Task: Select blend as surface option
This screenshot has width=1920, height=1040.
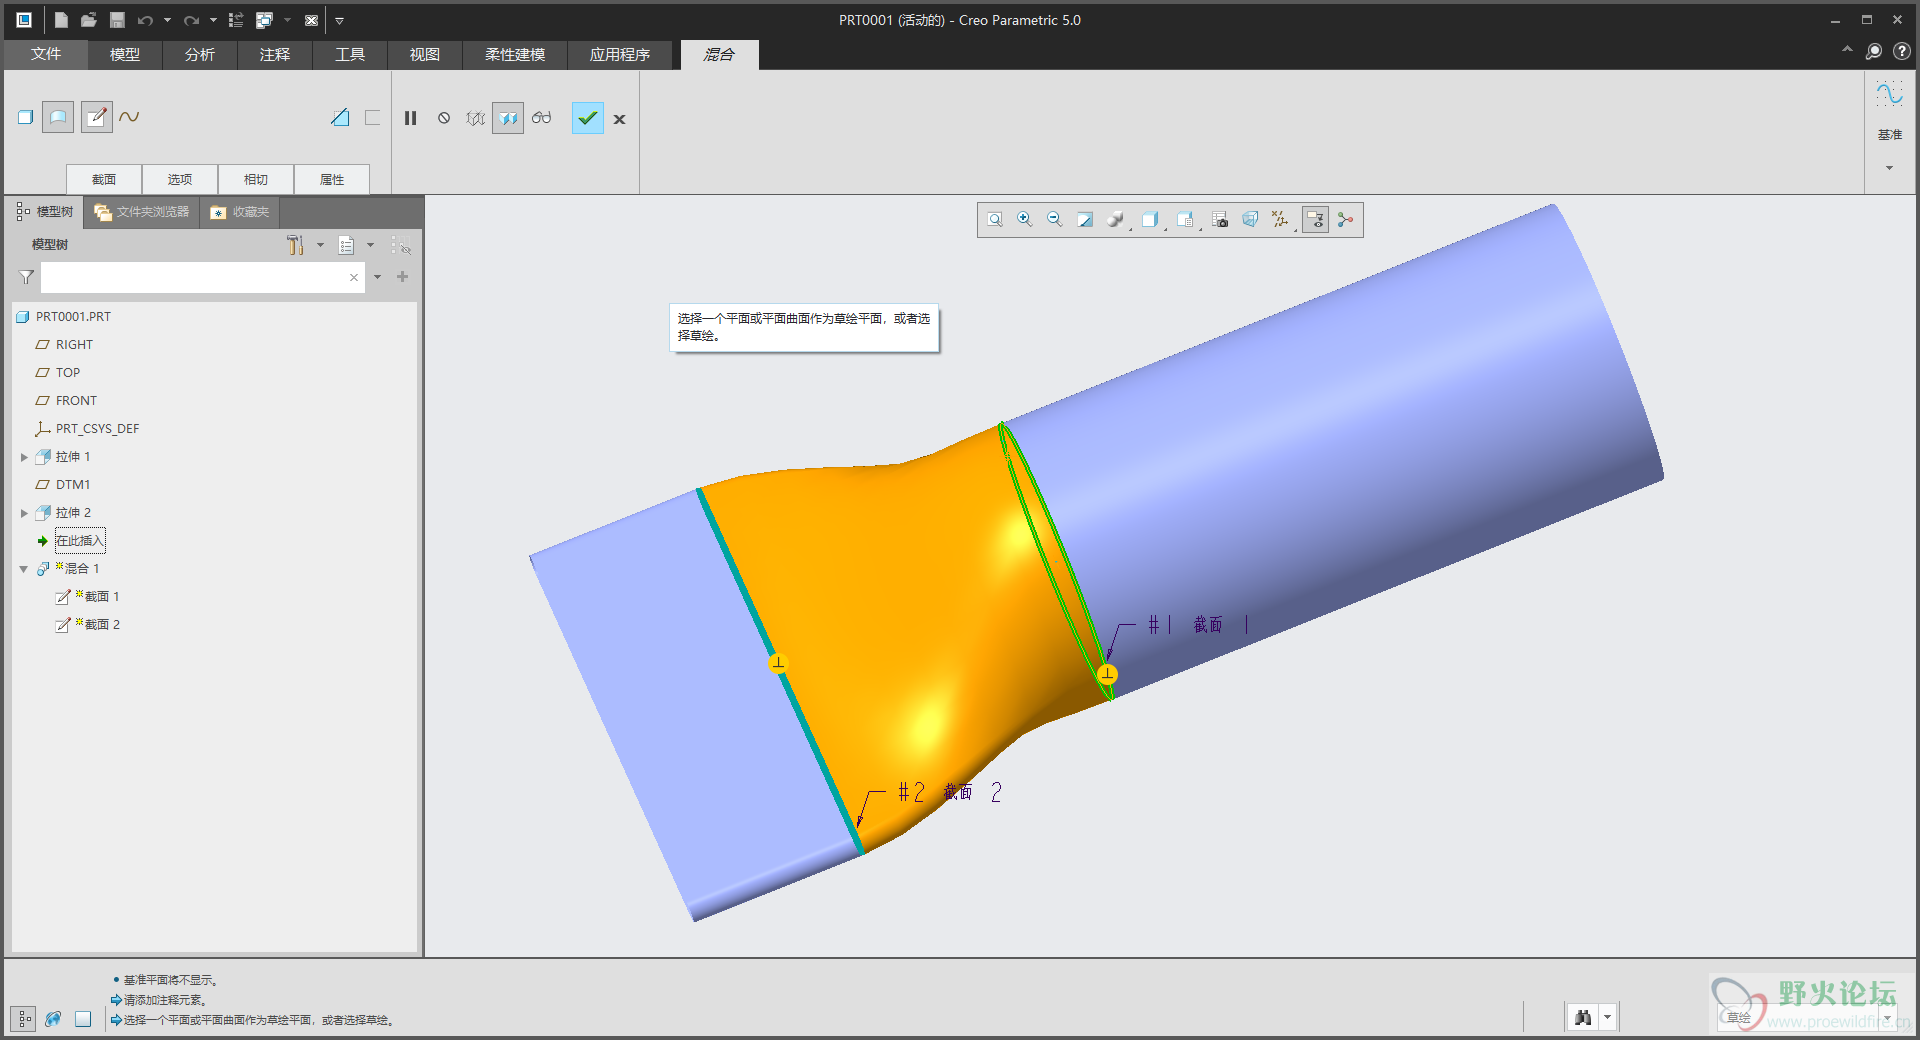Action: click(x=58, y=117)
